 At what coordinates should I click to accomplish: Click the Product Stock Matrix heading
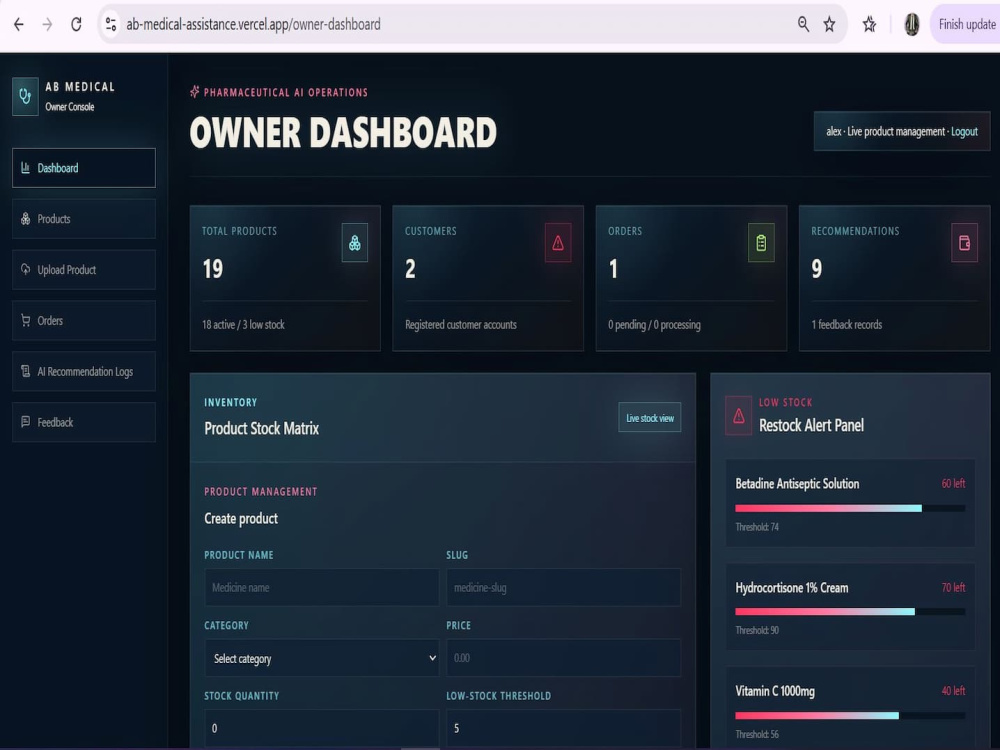click(261, 428)
